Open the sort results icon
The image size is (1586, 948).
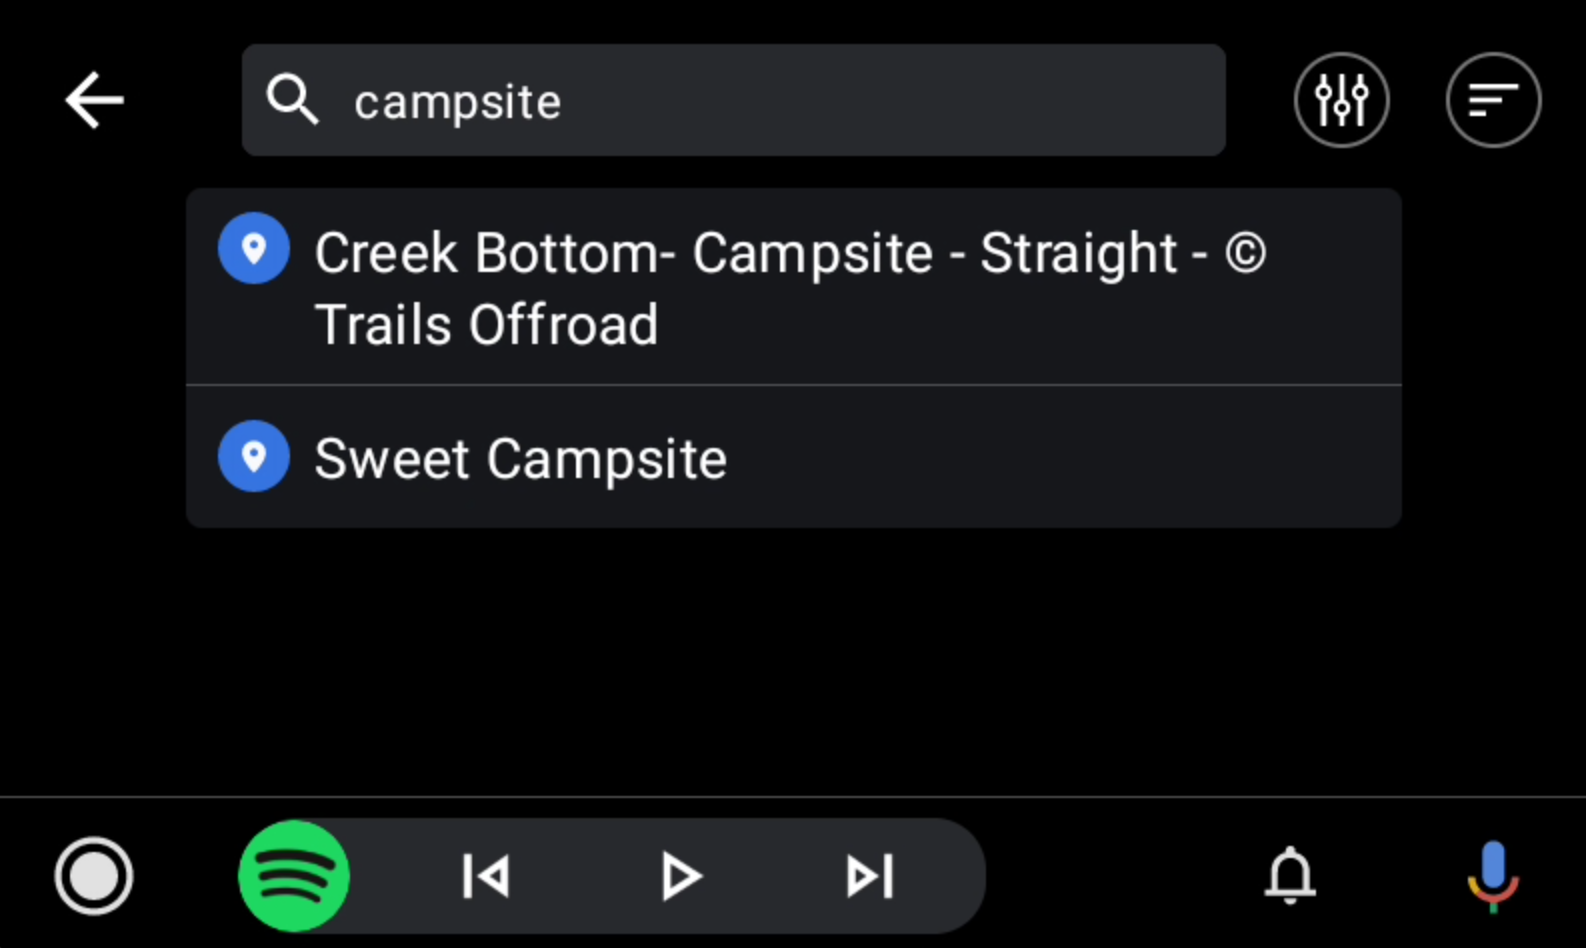click(1493, 100)
